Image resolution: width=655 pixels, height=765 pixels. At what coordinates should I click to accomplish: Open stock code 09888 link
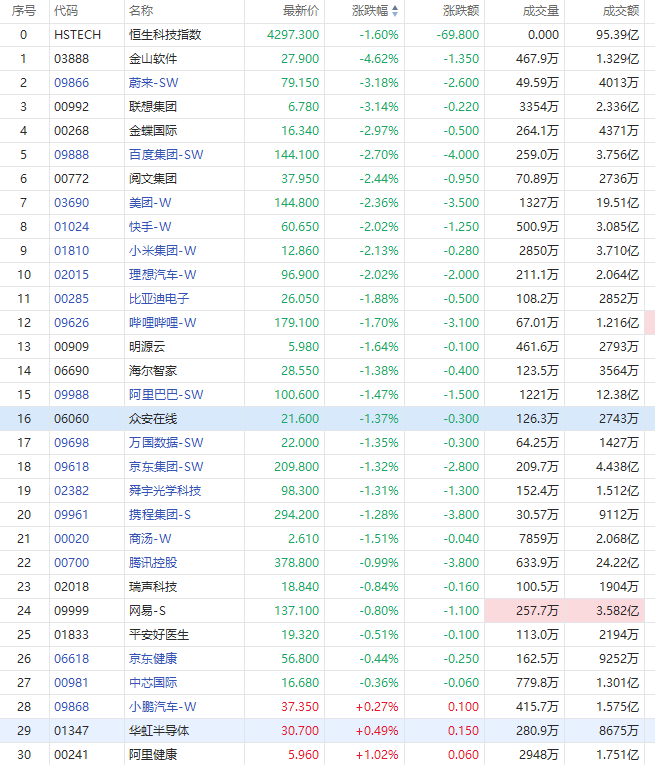point(72,155)
